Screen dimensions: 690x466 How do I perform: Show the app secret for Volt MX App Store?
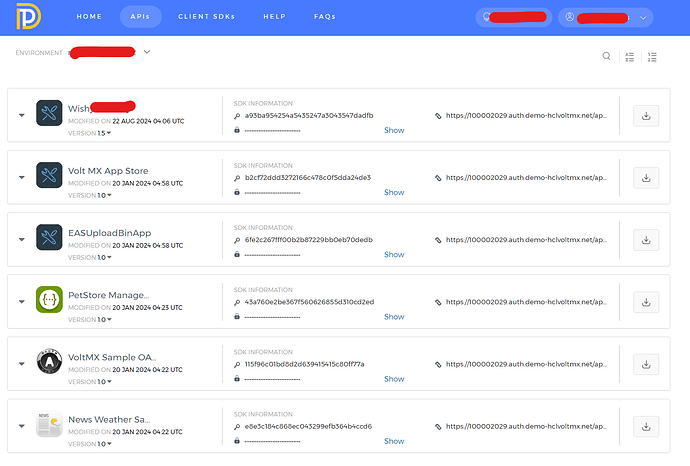[394, 192]
